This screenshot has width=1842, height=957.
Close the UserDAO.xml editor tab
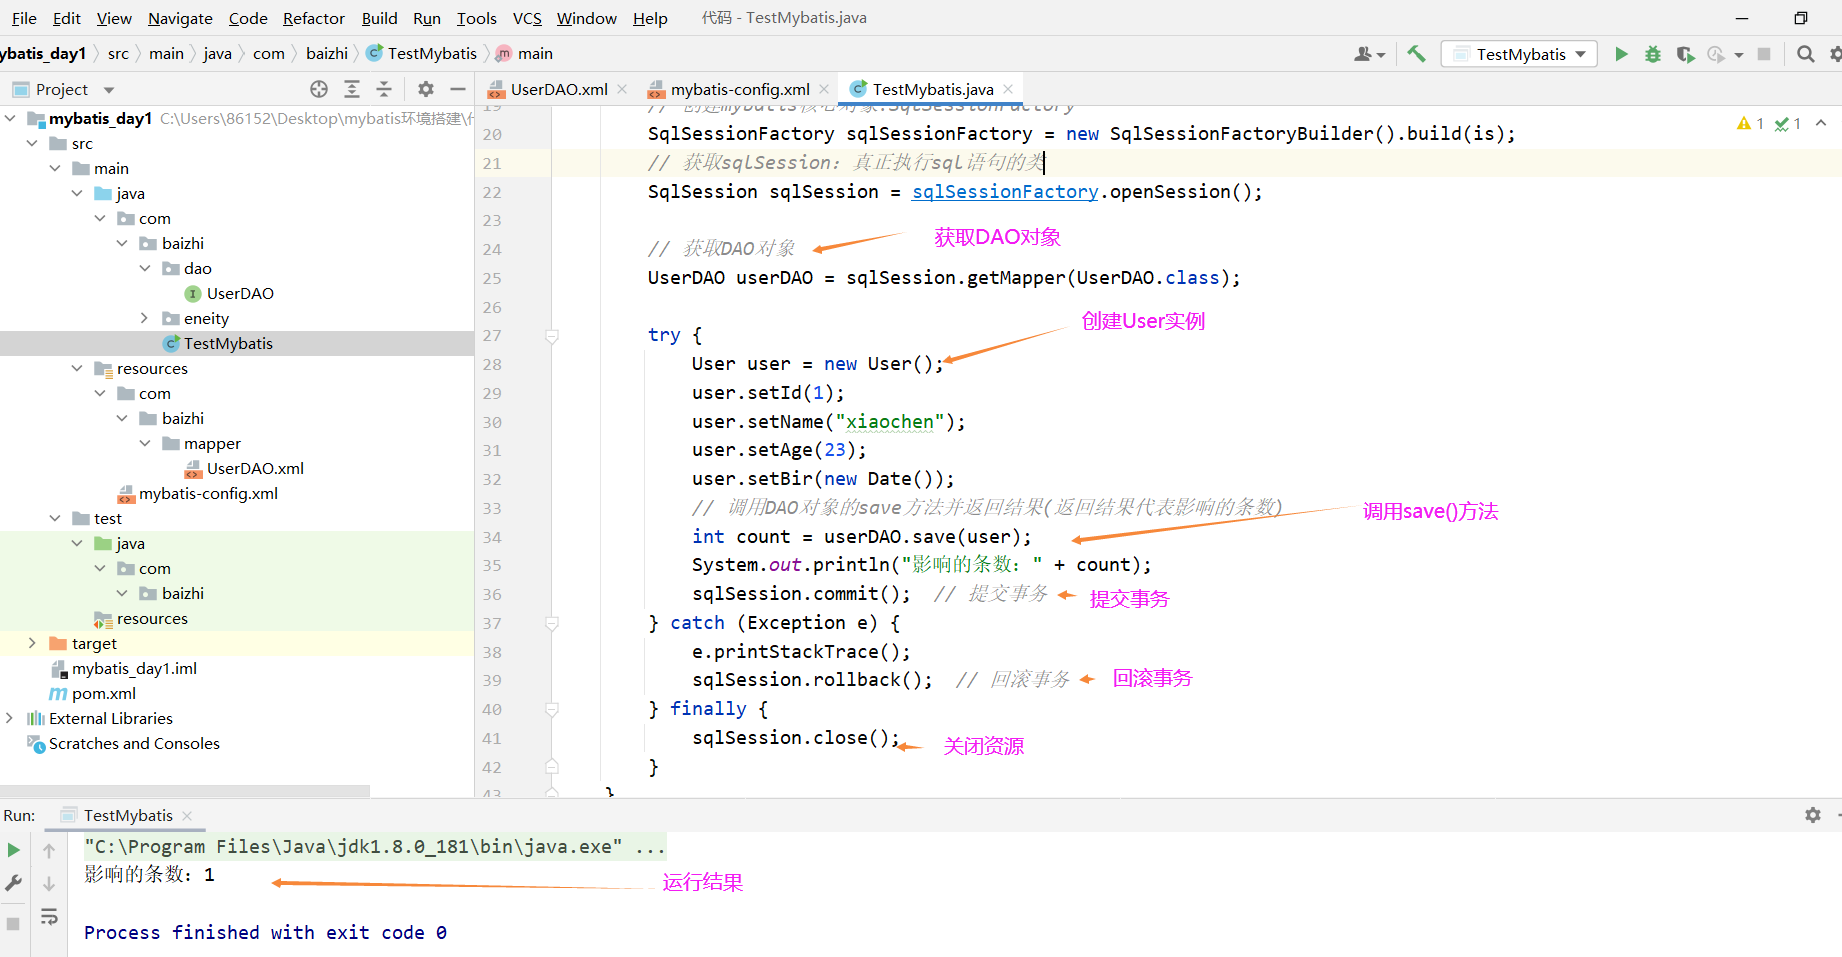pyautogui.click(x=622, y=89)
